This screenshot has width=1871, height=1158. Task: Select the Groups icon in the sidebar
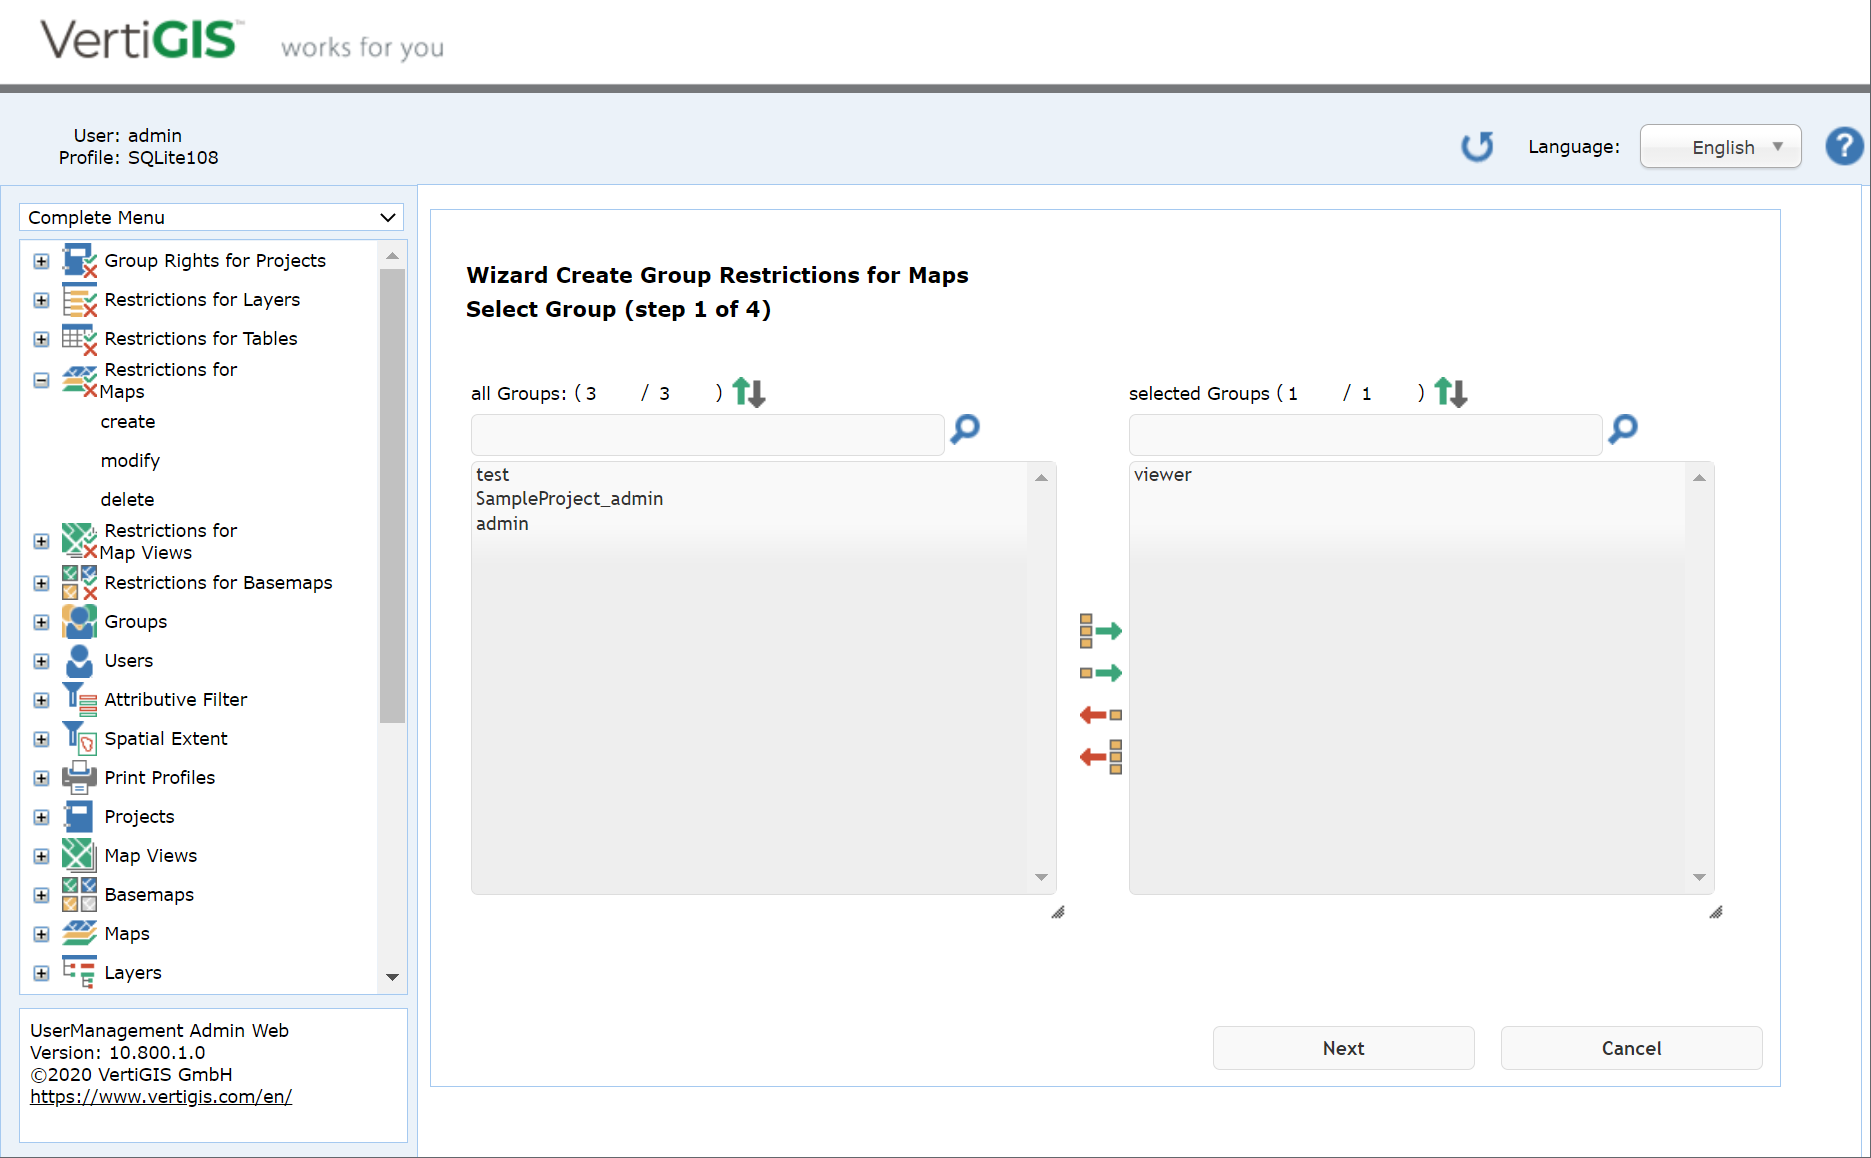pyautogui.click(x=79, y=621)
